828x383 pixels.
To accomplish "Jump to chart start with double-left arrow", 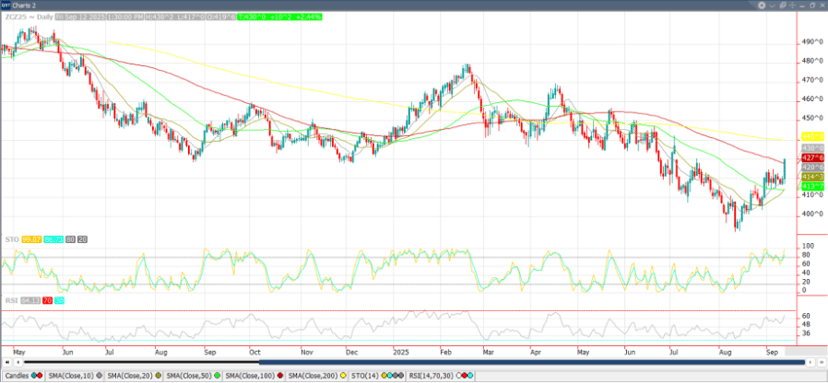I will point(7,362).
